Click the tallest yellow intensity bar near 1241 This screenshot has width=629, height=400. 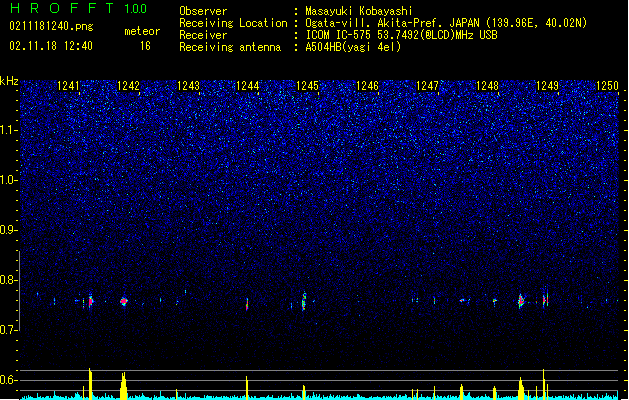click(x=90, y=384)
